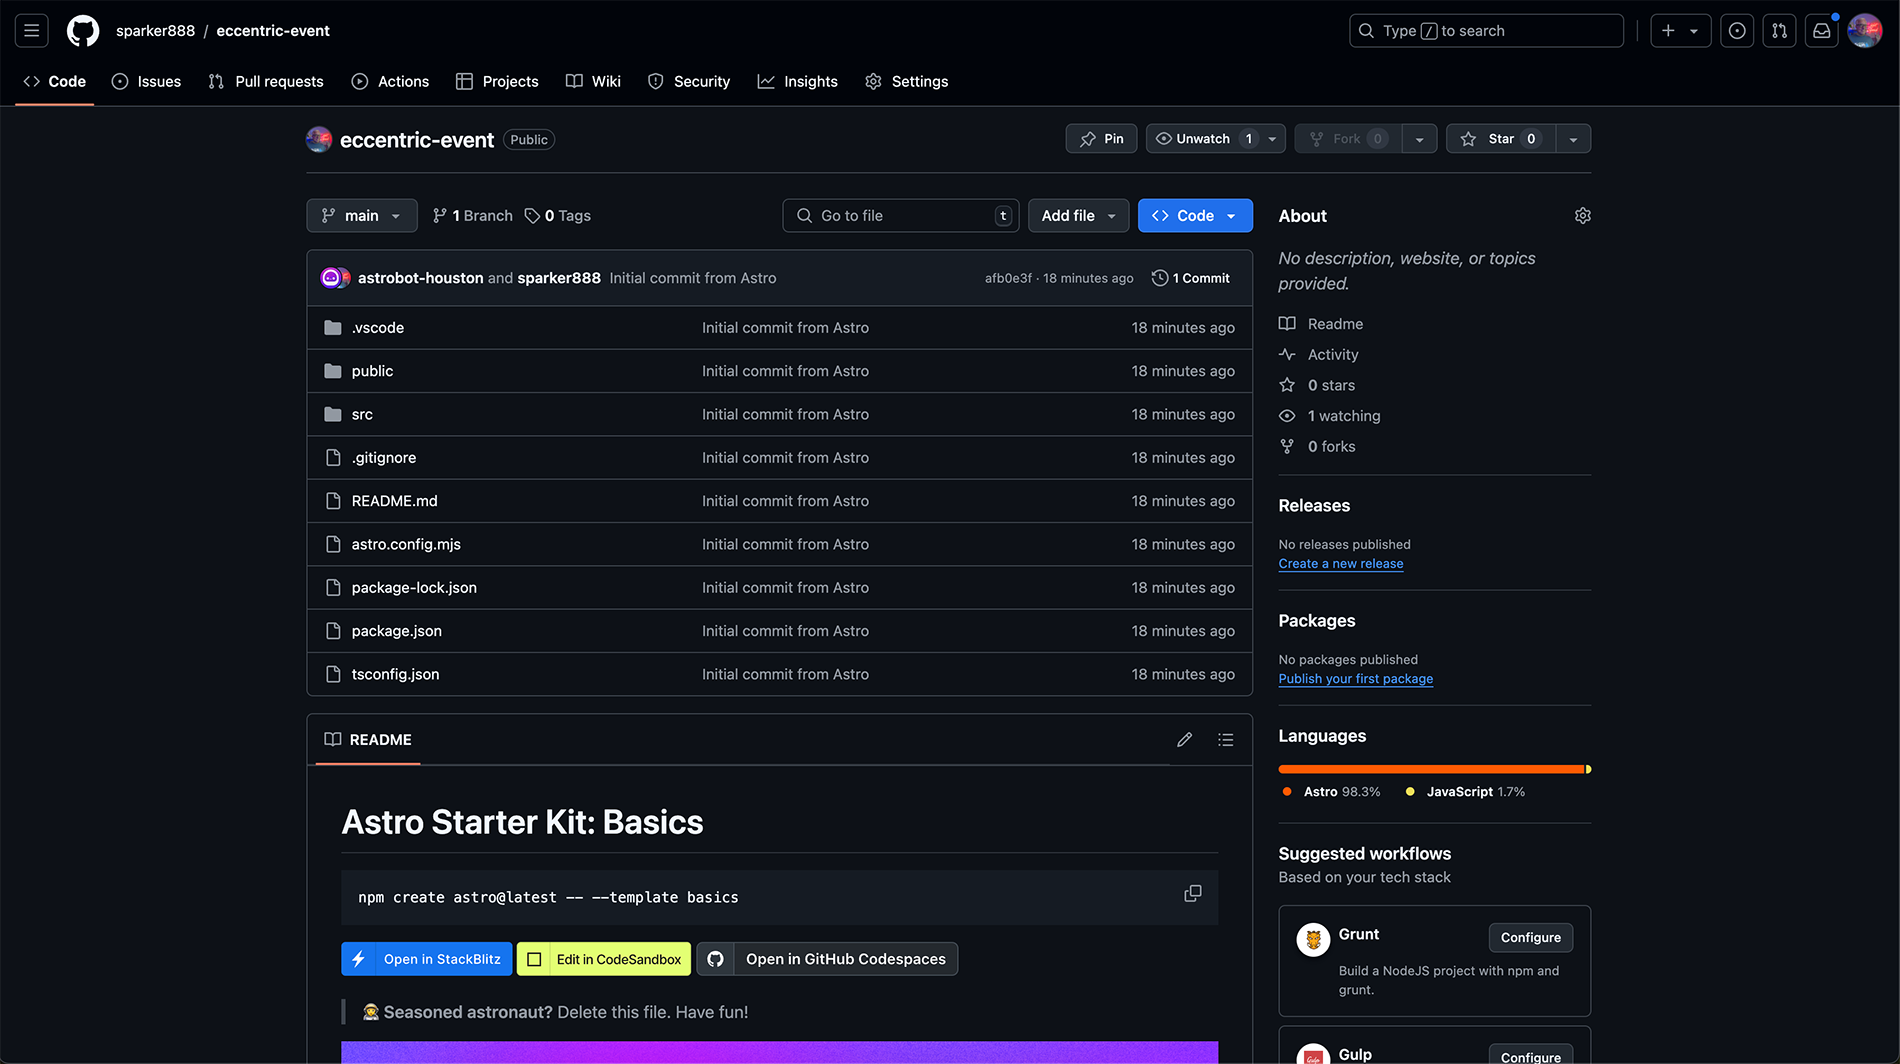Open the GitHub home page via the logo
This screenshot has width=1900, height=1064.
(82, 30)
